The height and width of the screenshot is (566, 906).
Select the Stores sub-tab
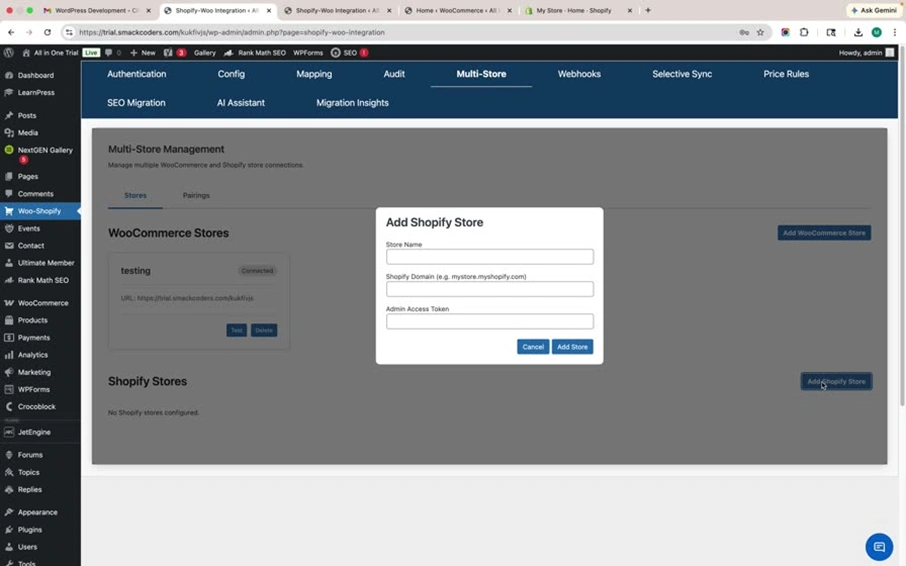pos(135,195)
